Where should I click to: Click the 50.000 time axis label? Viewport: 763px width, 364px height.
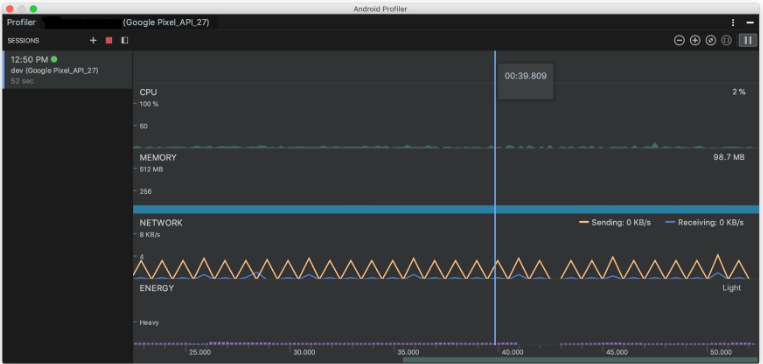(x=721, y=352)
